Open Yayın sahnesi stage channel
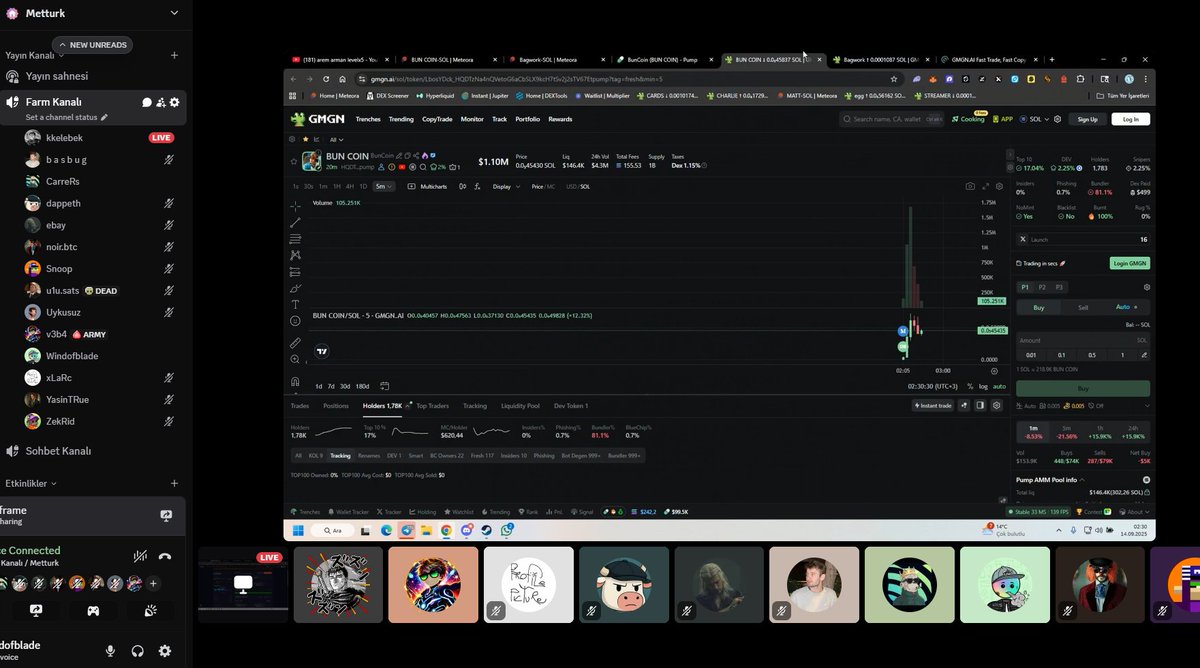 pyautogui.click(x=57, y=76)
